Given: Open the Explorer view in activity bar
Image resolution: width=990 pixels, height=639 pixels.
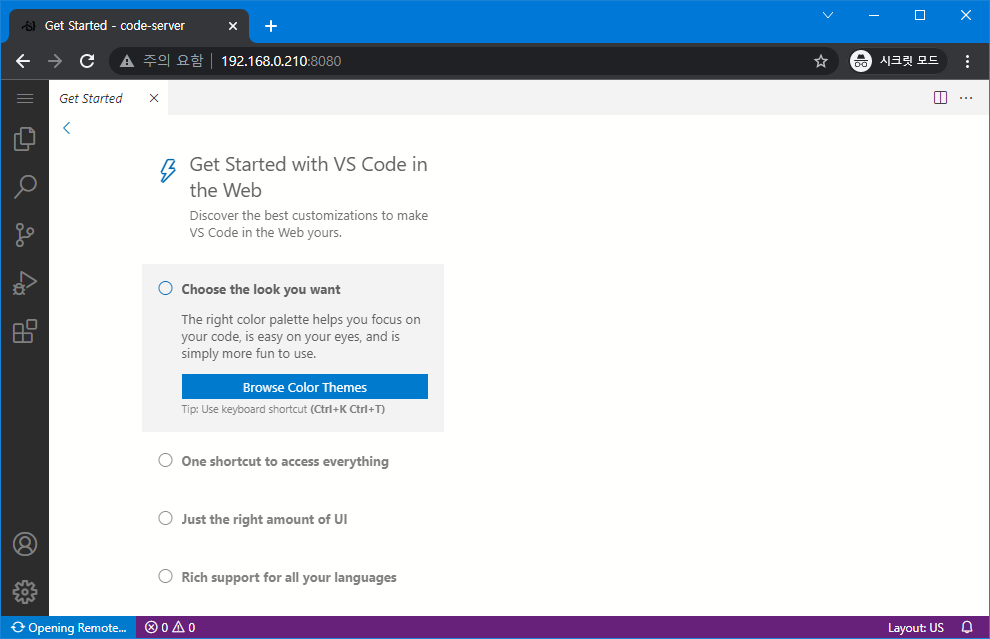Looking at the screenshot, I should click(25, 139).
